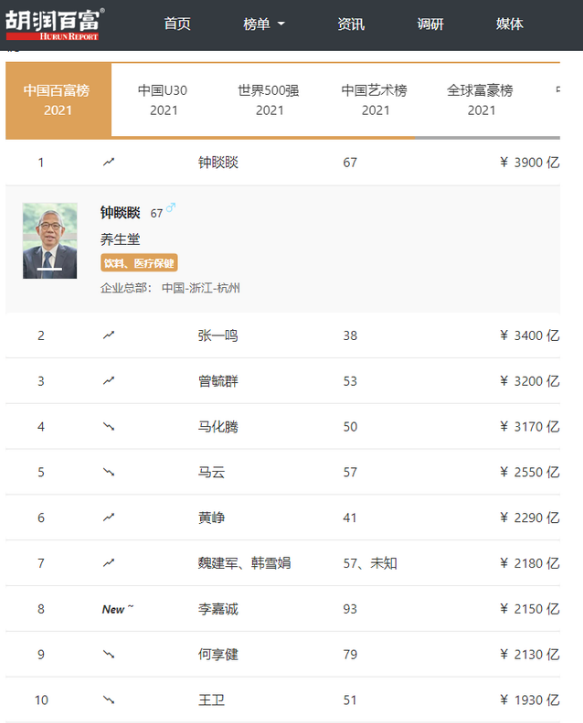Click wealth value ¥ 2290 亿
Image resolution: width=583 pixels, height=723 pixels.
529,517
